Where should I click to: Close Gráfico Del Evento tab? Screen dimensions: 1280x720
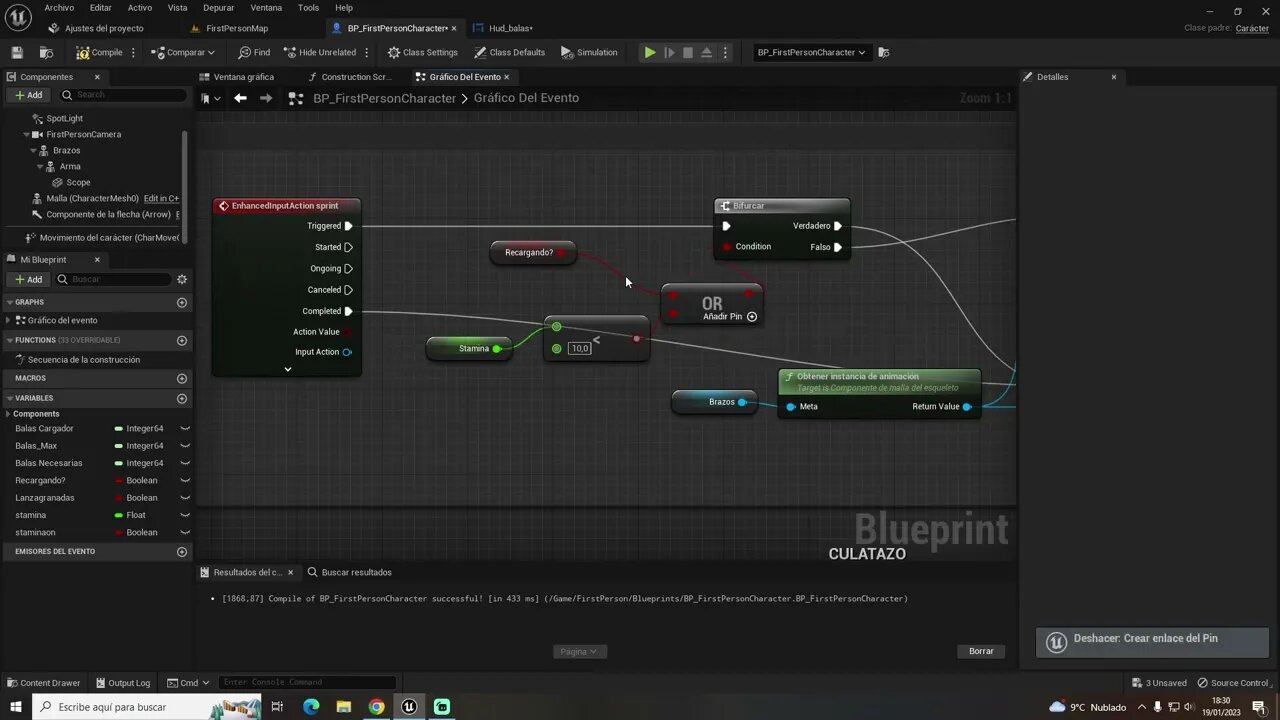[x=506, y=77]
